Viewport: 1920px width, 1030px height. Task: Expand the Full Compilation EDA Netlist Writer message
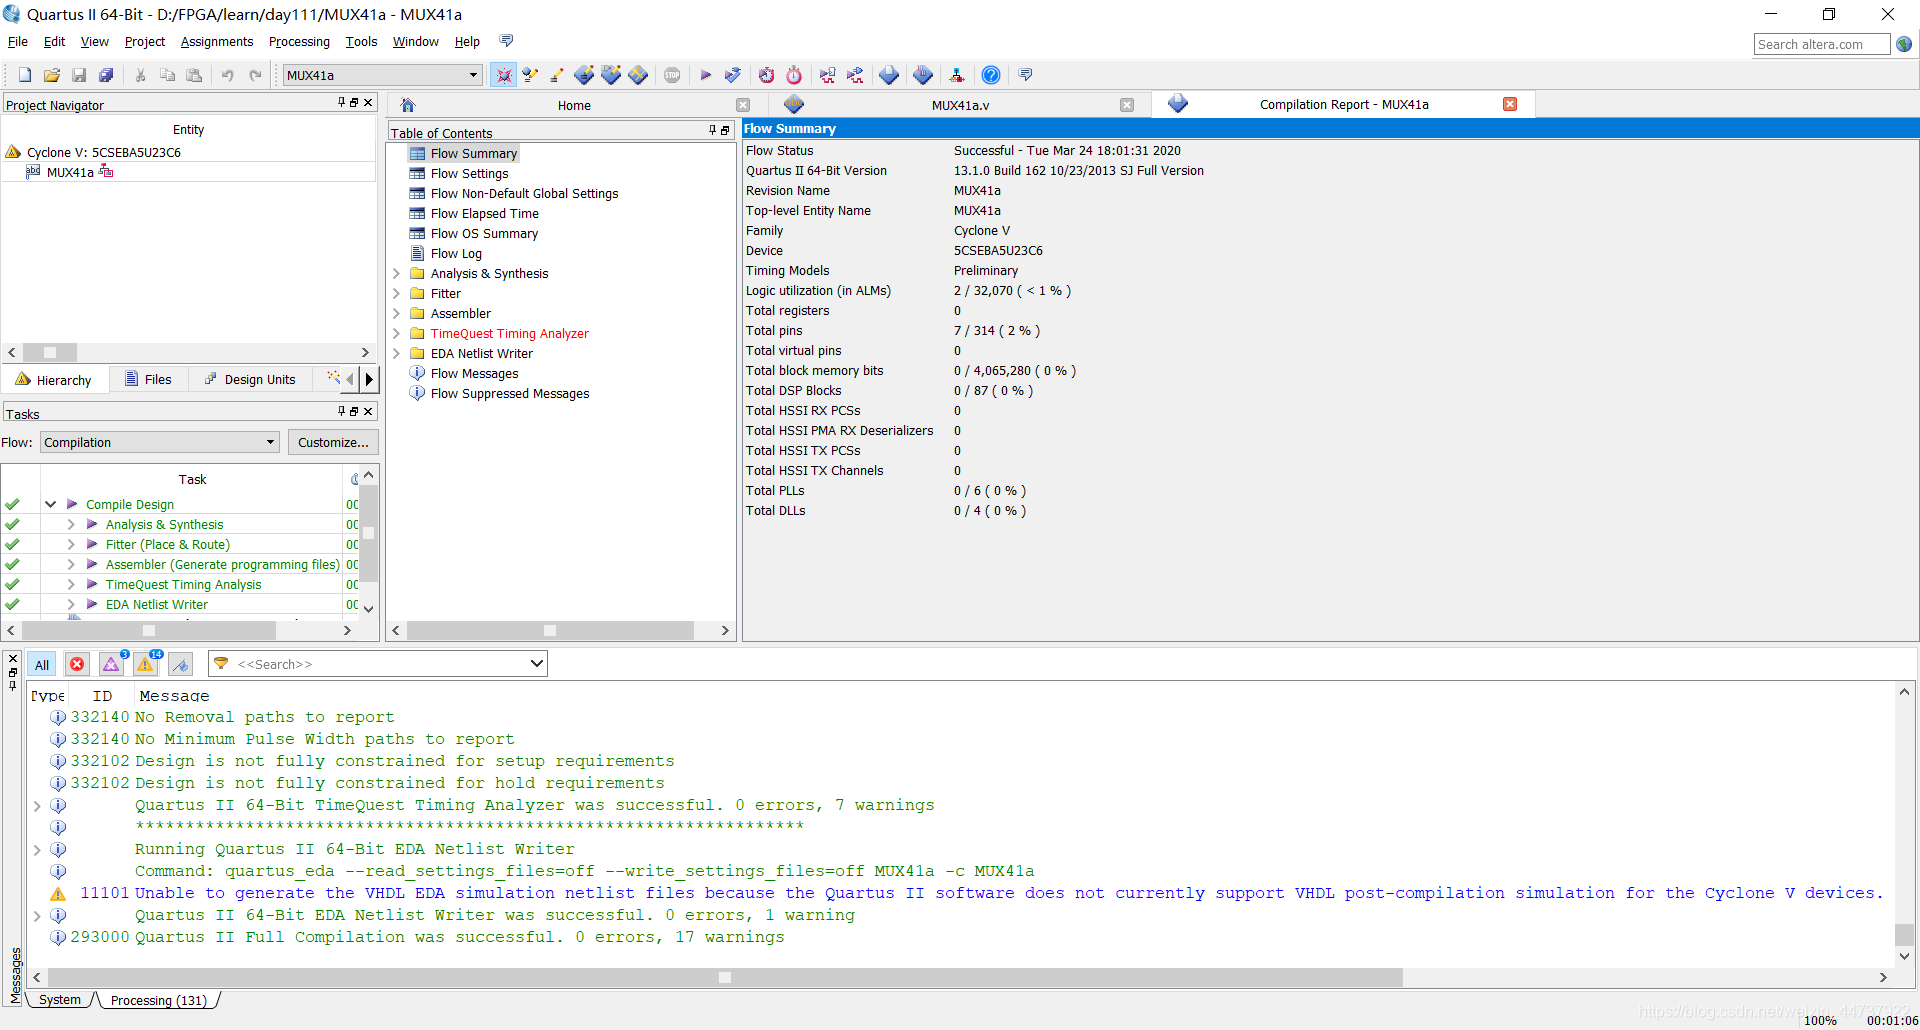pos(37,915)
